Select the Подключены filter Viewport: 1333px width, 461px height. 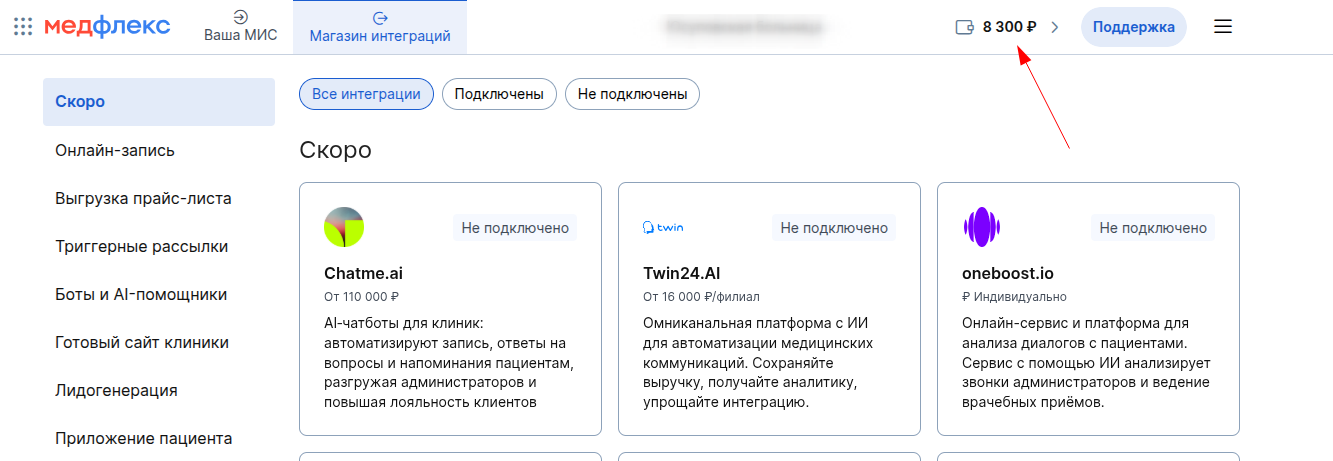point(499,94)
